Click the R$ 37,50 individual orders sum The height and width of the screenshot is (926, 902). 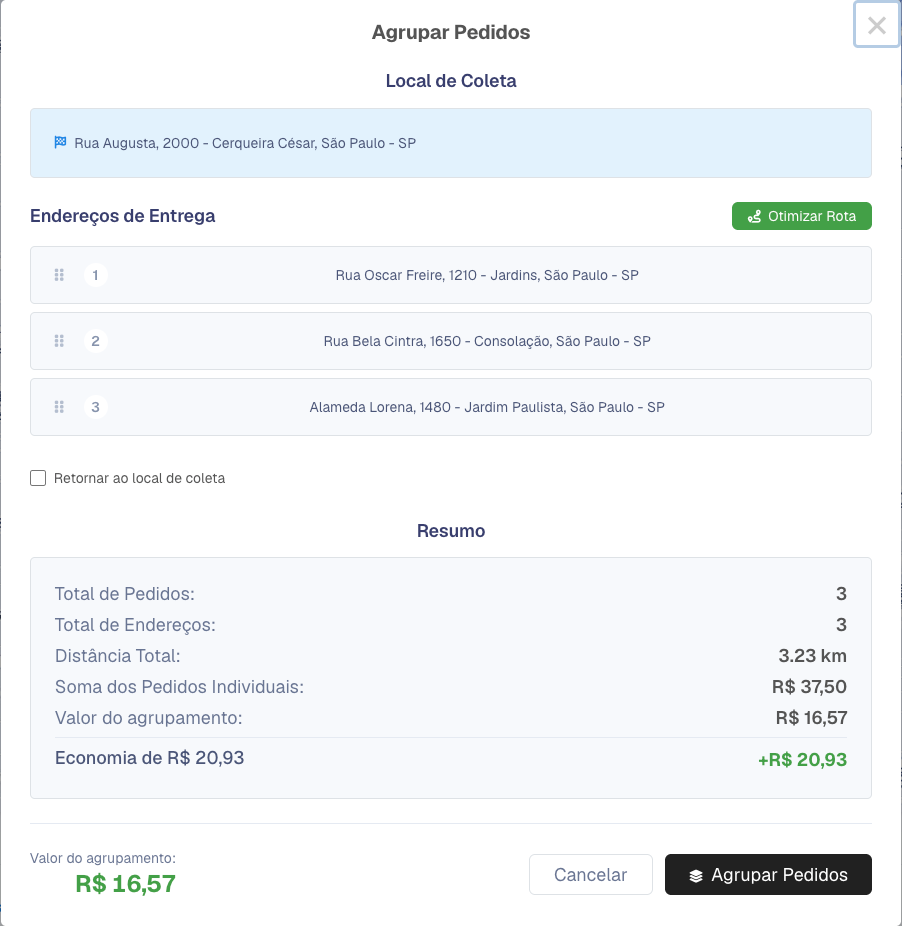pyautogui.click(x=809, y=687)
